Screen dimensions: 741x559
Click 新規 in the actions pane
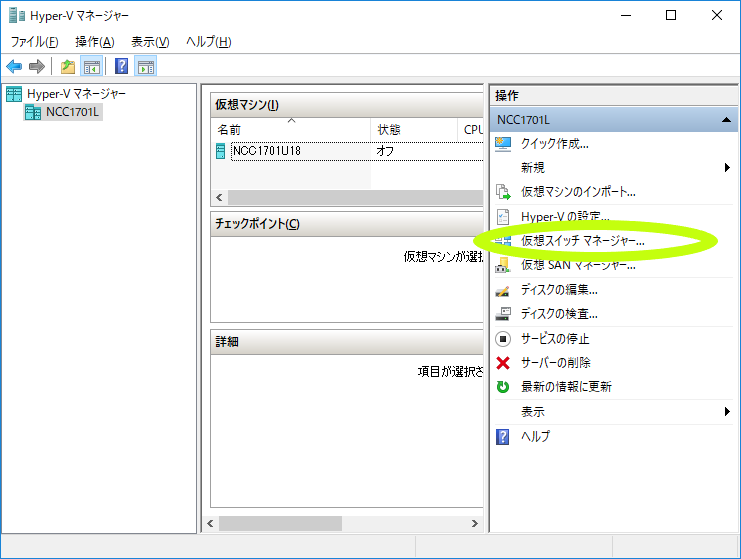(x=533, y=167)
